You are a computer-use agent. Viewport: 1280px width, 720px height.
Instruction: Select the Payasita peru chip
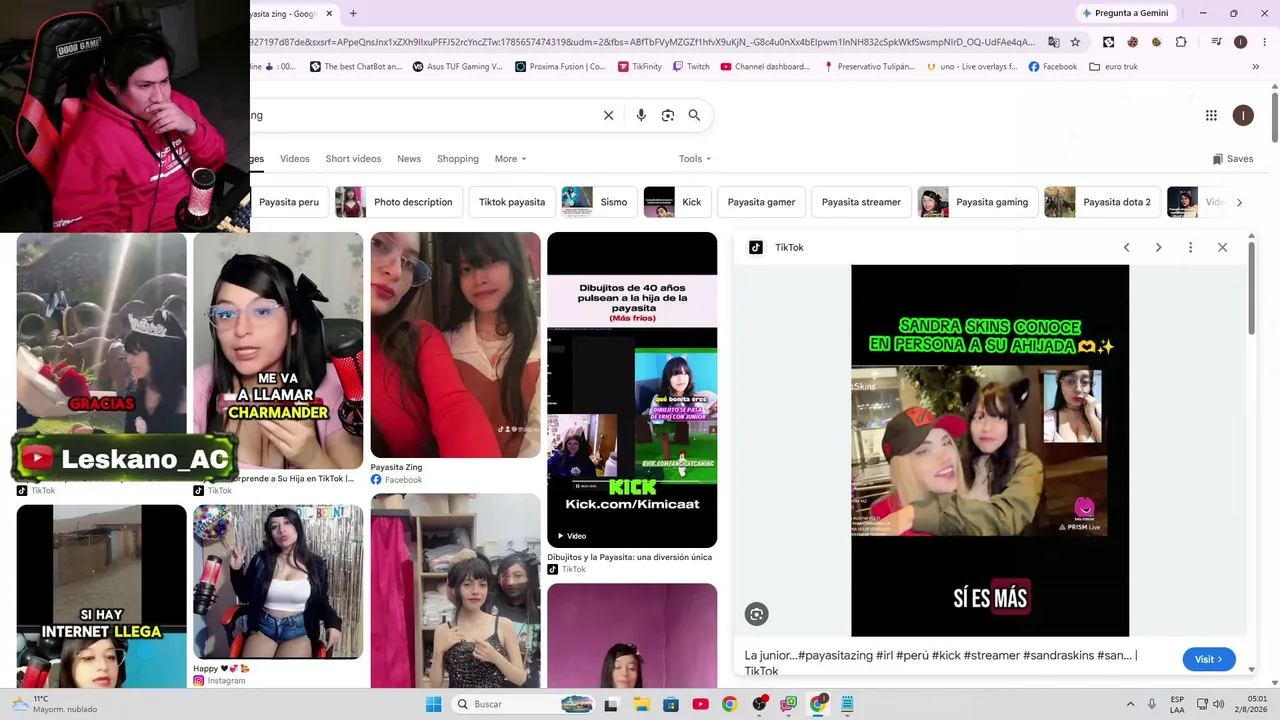tap(289, 202)
